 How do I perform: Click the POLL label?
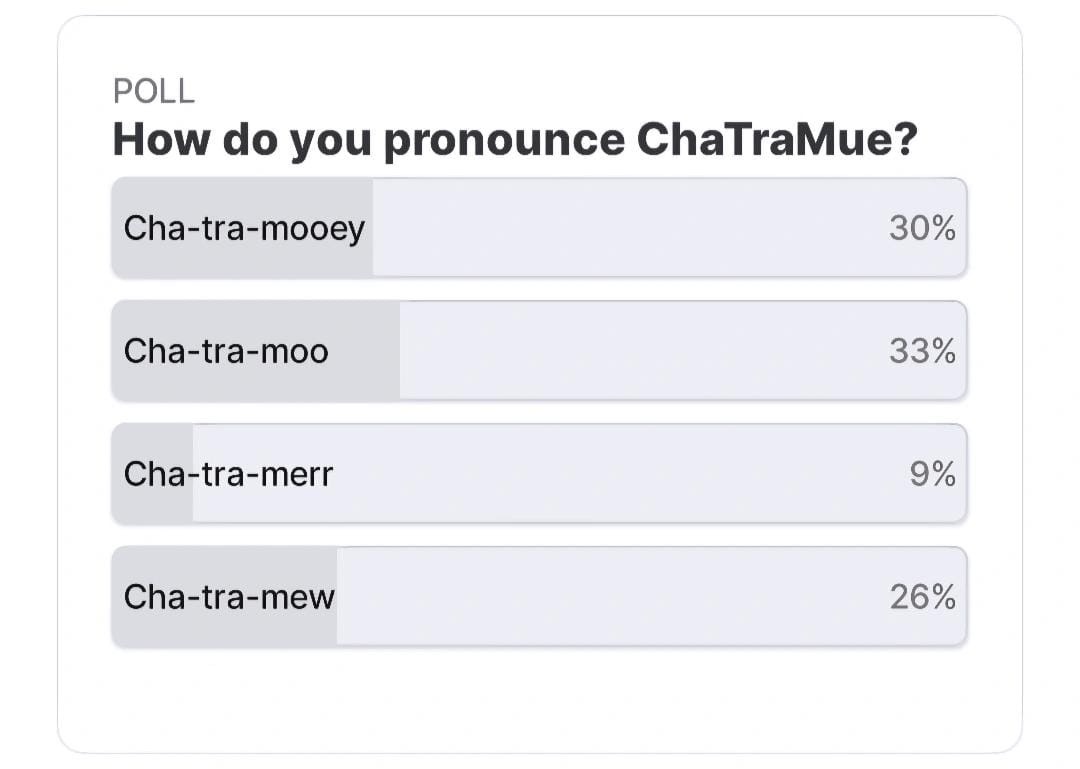pos(154,91)
